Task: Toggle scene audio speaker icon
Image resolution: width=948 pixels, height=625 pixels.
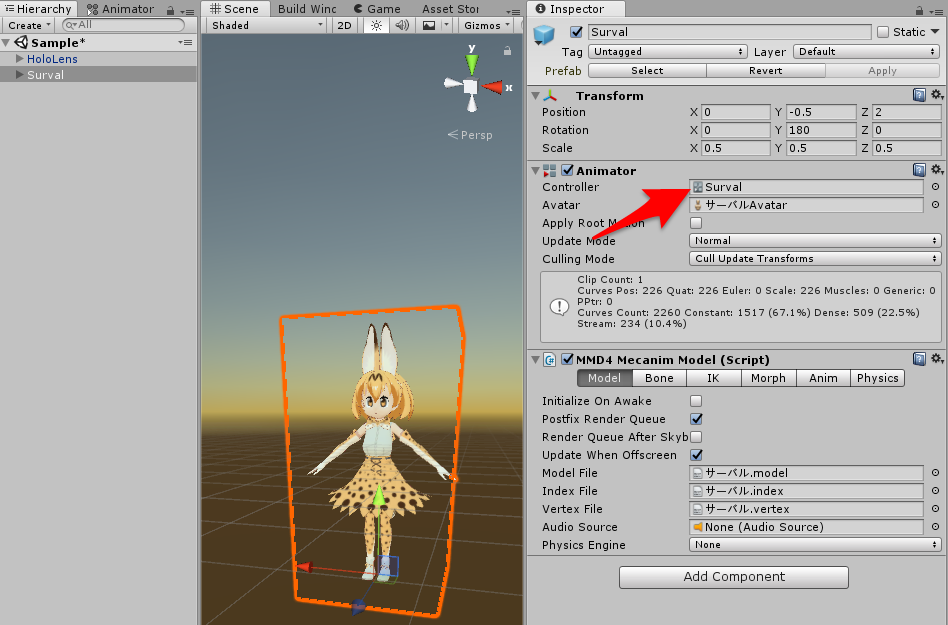Action: 401,25
